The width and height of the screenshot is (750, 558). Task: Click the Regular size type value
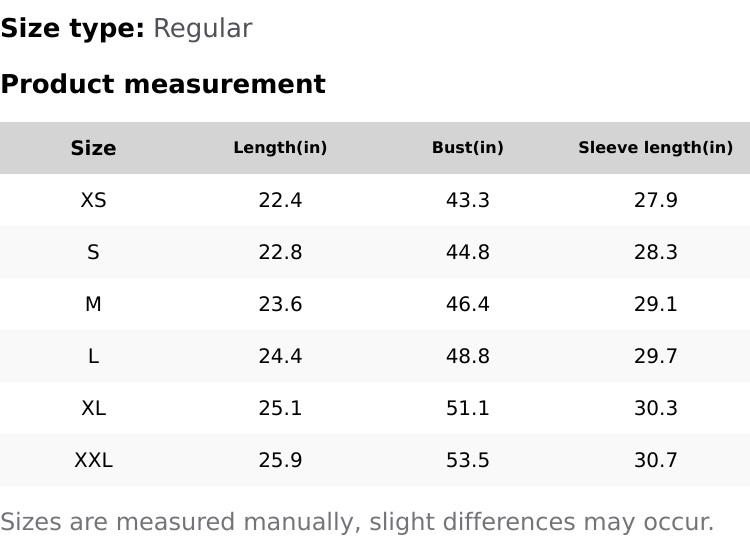coord(202,28)
